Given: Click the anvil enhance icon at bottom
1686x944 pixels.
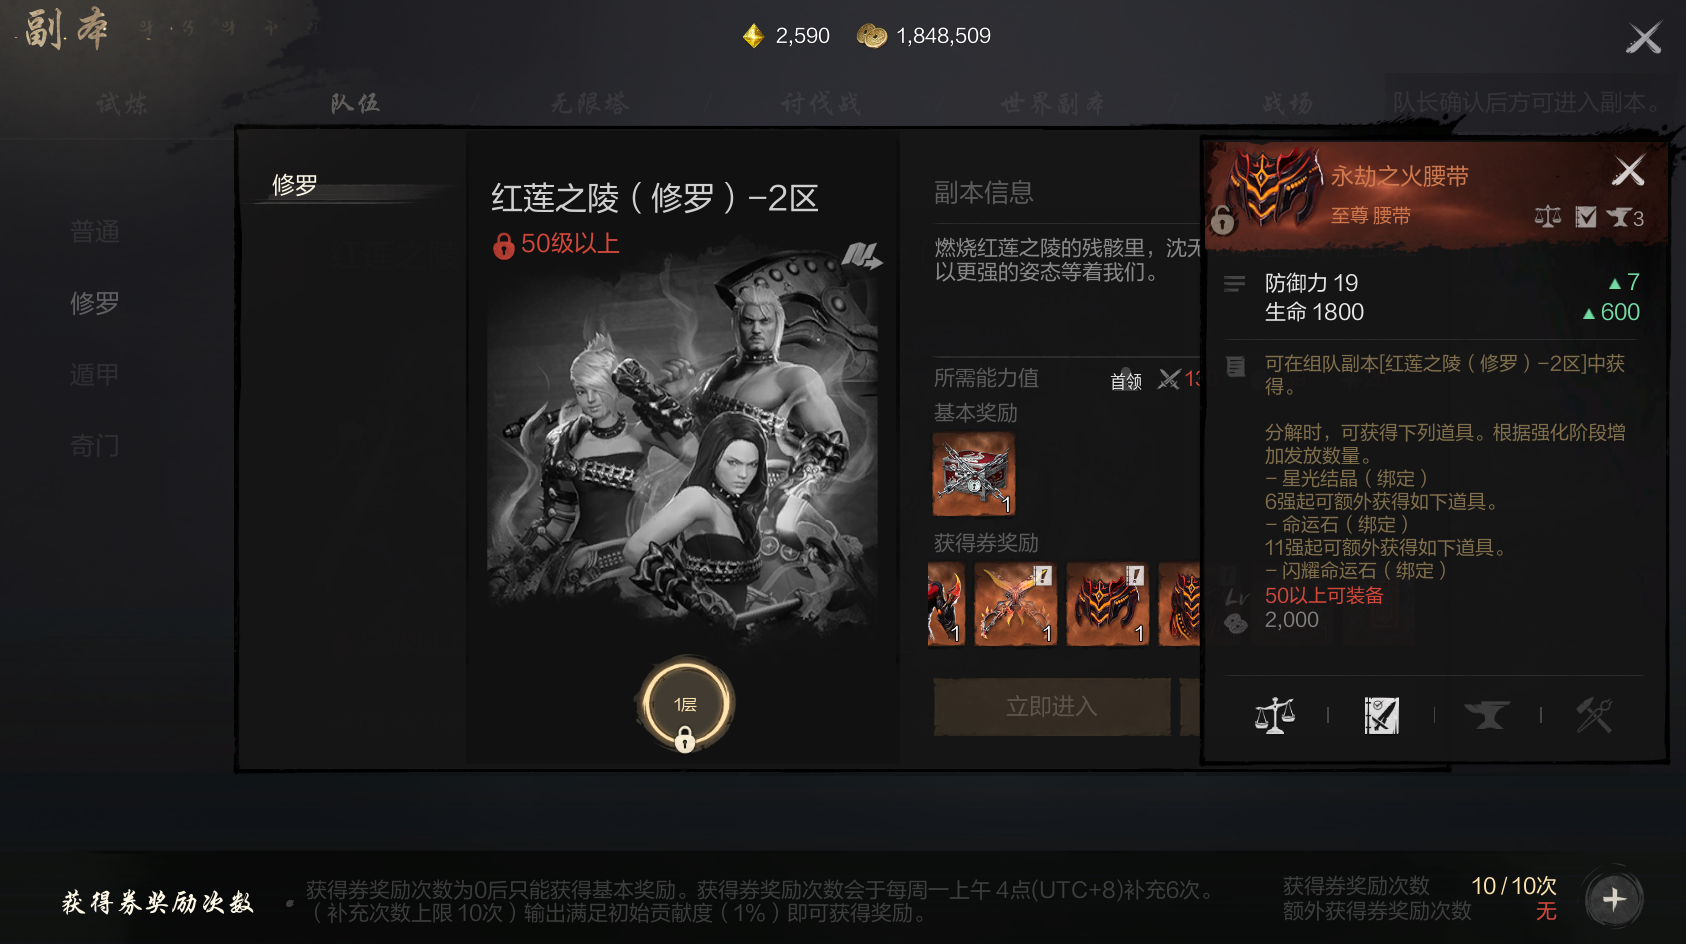Looking at the screenshot, I should click(x=1487, y=715).
